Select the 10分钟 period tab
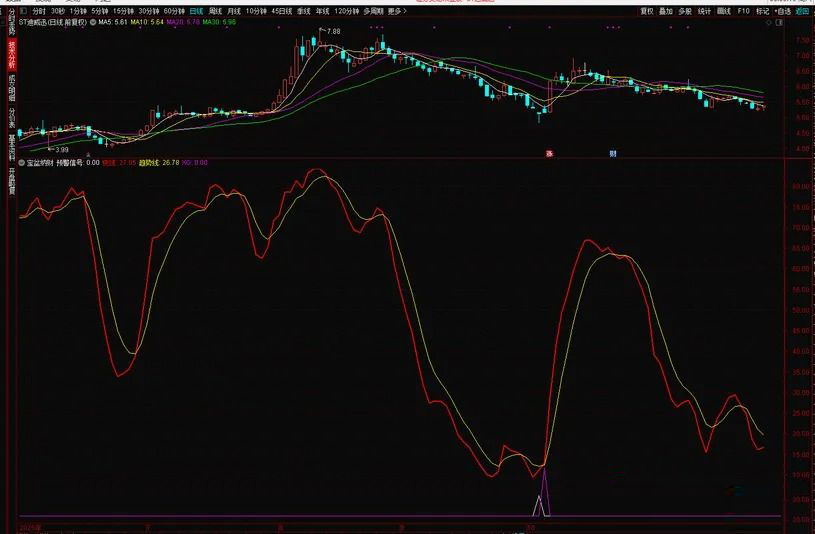Screen dimensions: 815x534 (256, 11)
